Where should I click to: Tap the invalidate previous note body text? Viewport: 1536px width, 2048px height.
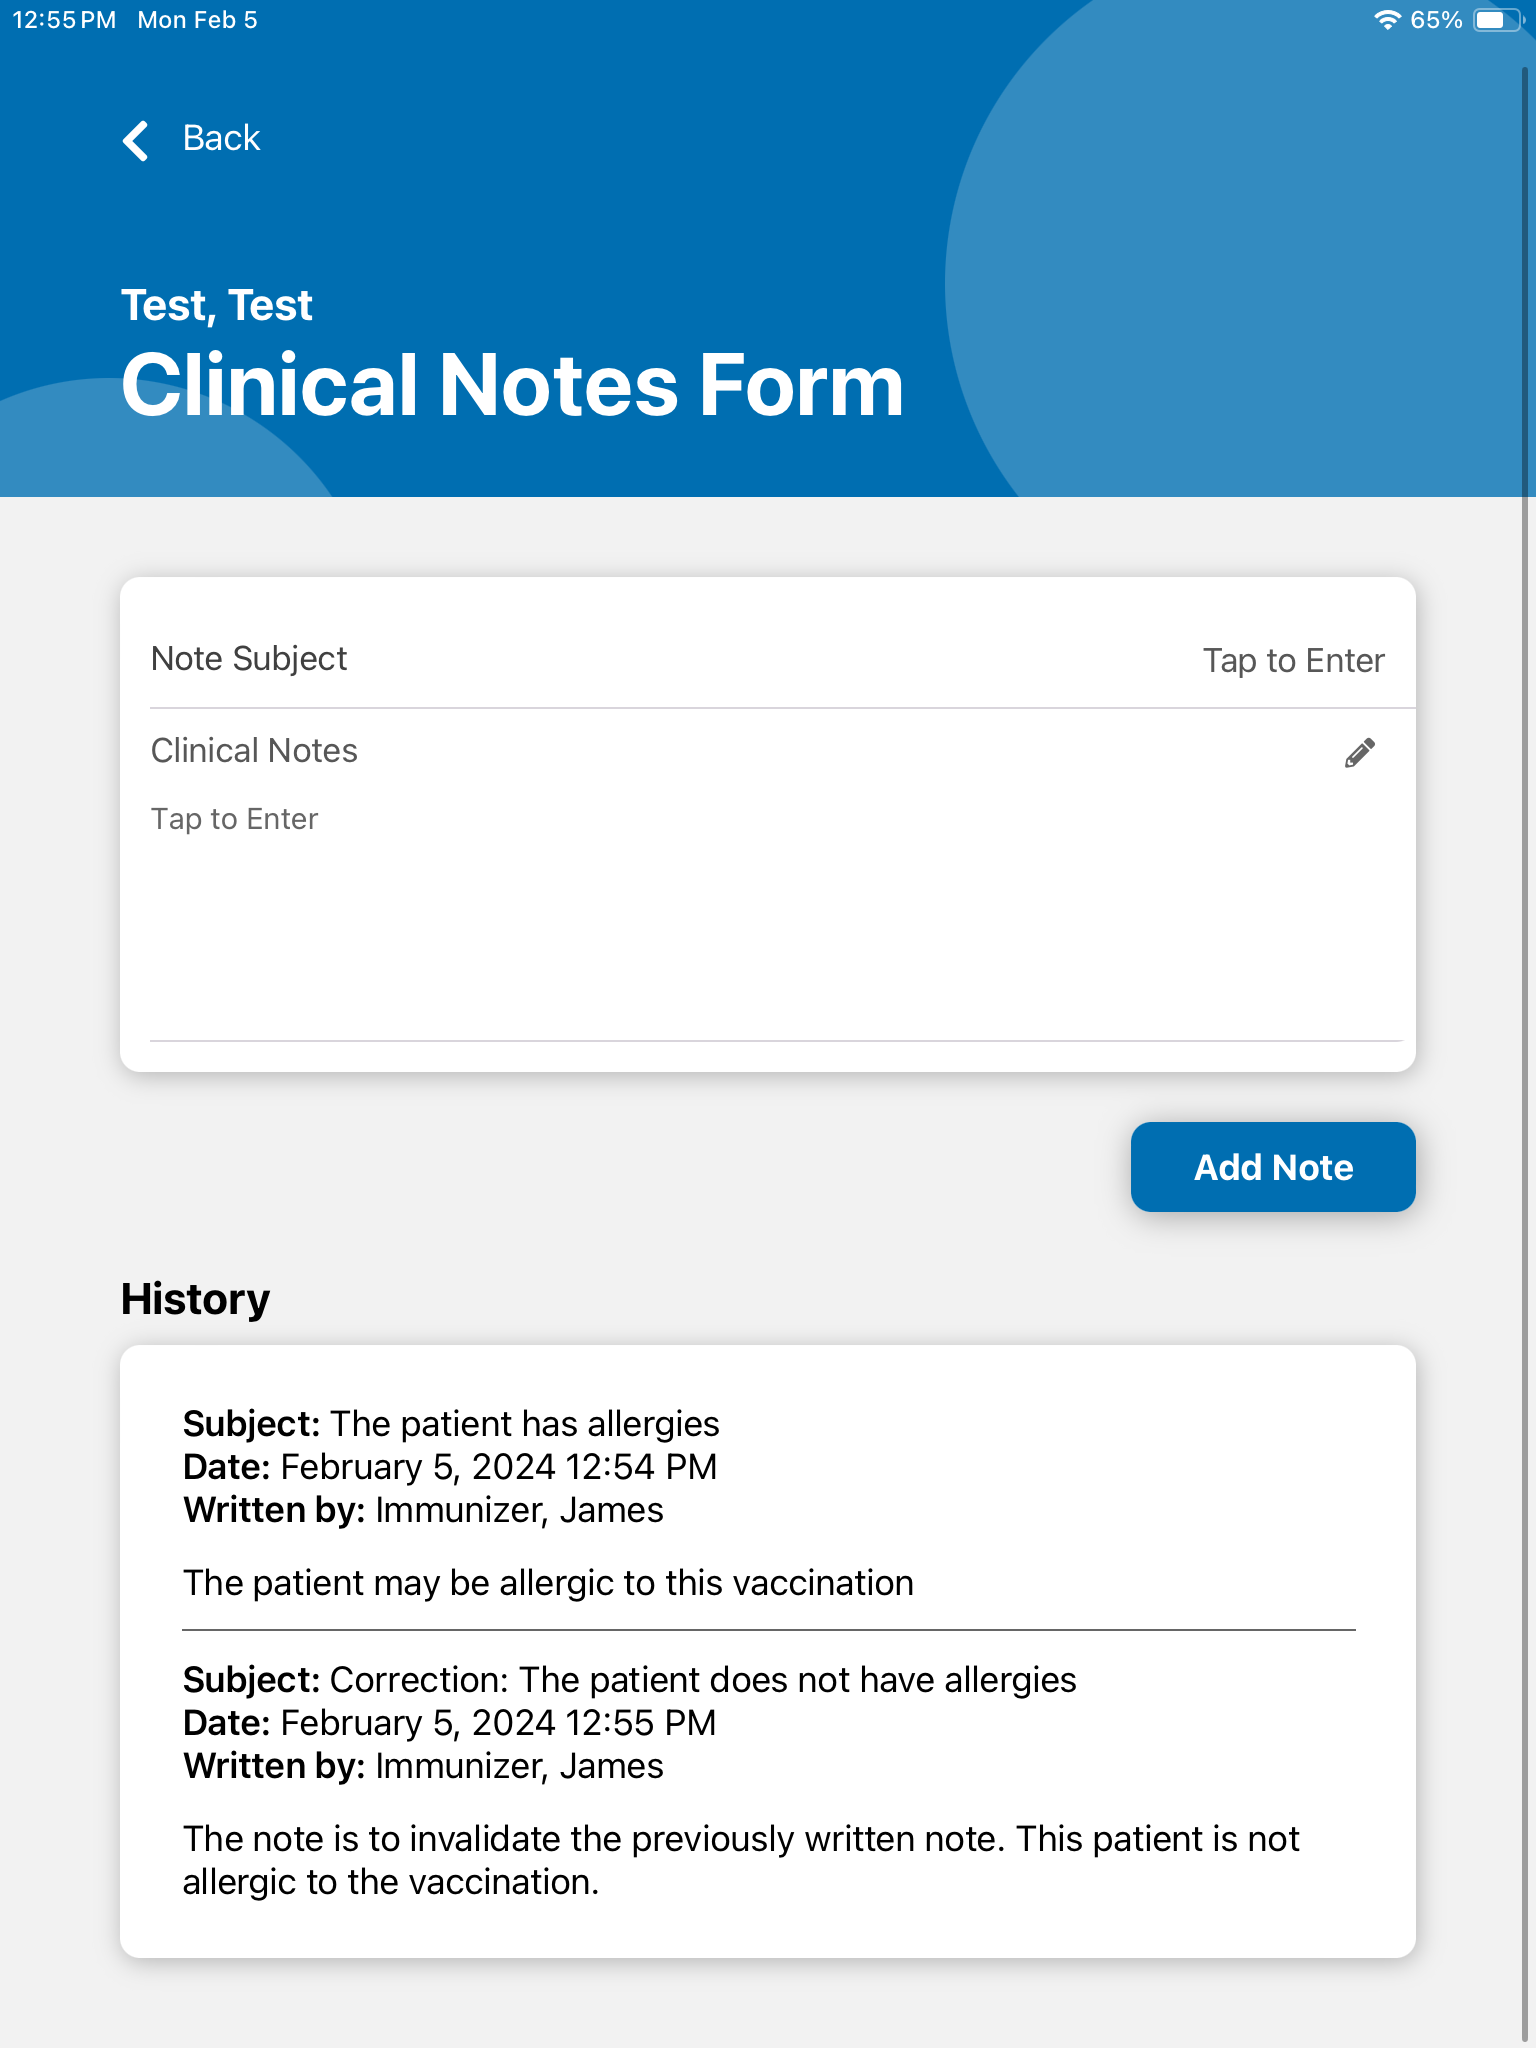pos(740,1860)
